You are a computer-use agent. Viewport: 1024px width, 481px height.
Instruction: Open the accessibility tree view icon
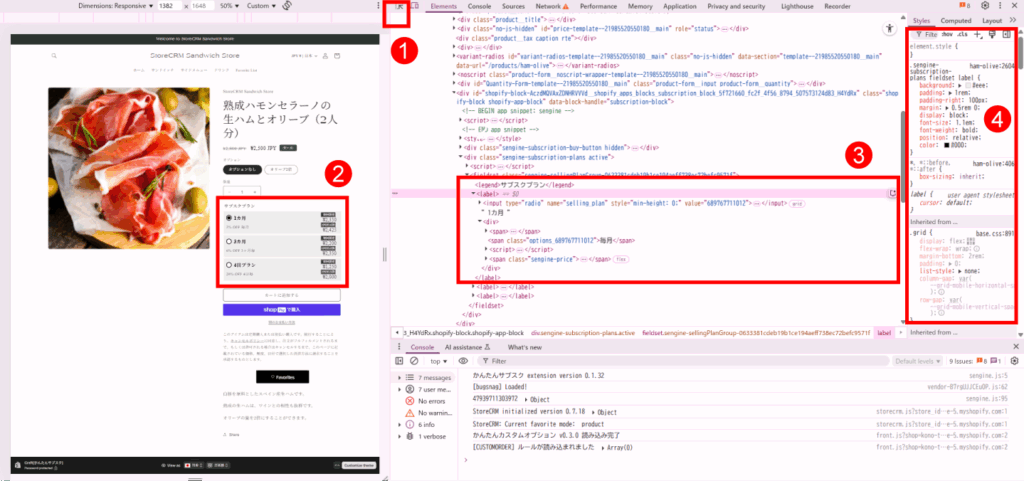889,28
